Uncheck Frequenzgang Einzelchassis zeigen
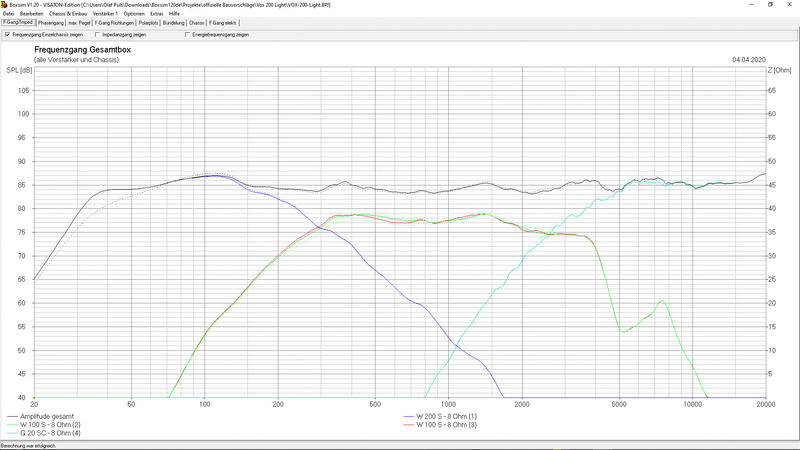Screen dimensions: 800x450 click(x=8, y=34)
